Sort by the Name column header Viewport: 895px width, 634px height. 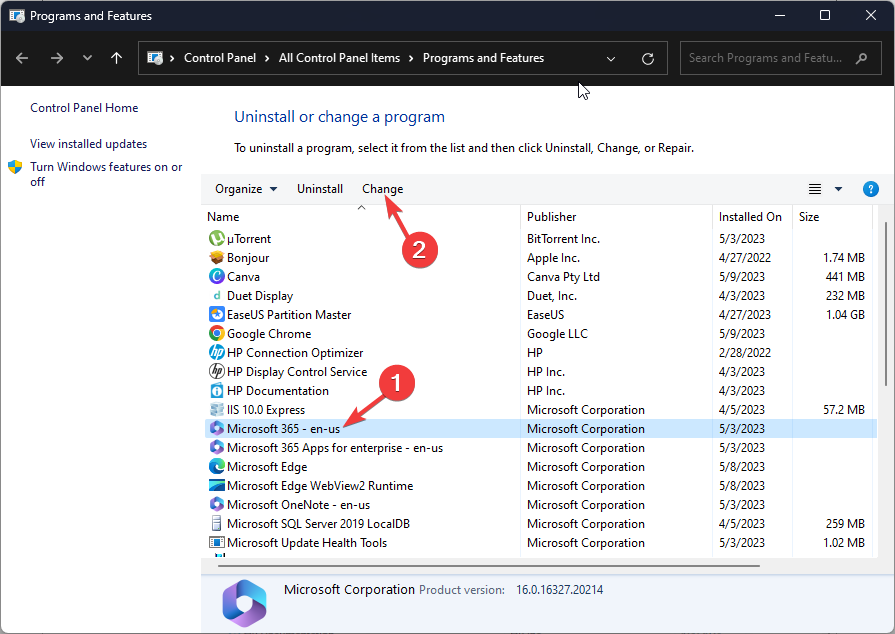pyautogui.click(x=223, y=217)
